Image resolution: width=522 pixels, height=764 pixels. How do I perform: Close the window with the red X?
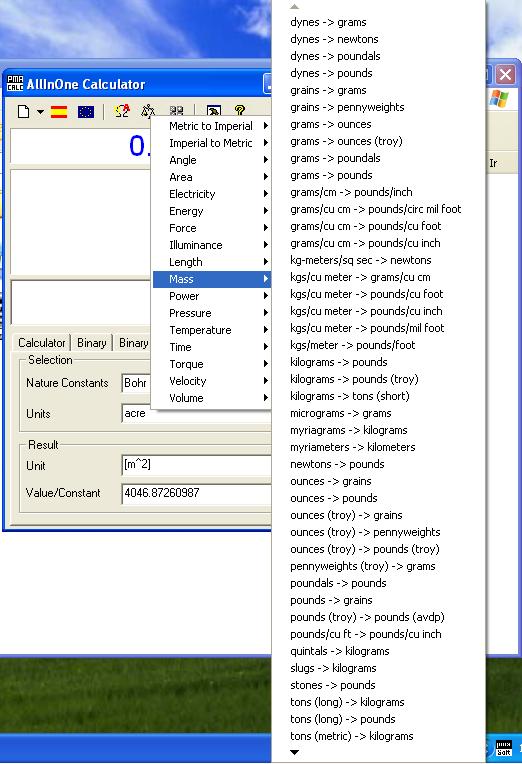coord(505,75)
